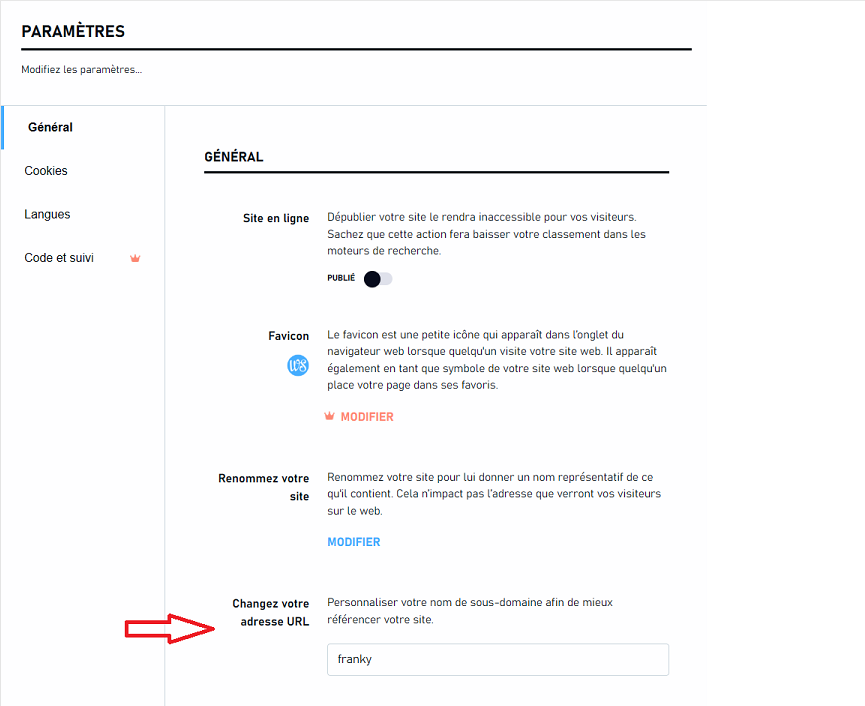This screenshot has height=706, width=865.
Task: Click blue MODIFIER link to rename site
Action: click(354, 542)
